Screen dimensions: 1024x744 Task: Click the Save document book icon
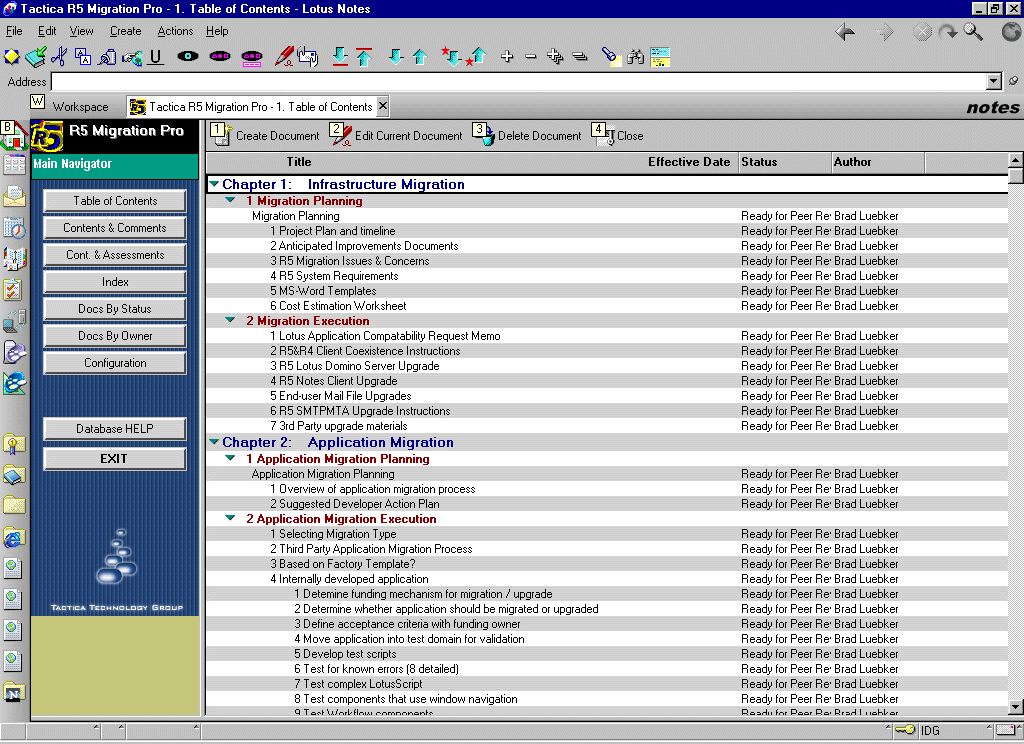click(36, 57)
